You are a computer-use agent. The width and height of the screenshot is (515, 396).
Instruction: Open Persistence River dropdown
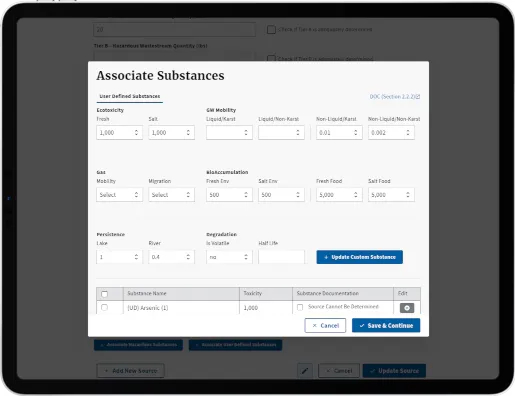171,257
